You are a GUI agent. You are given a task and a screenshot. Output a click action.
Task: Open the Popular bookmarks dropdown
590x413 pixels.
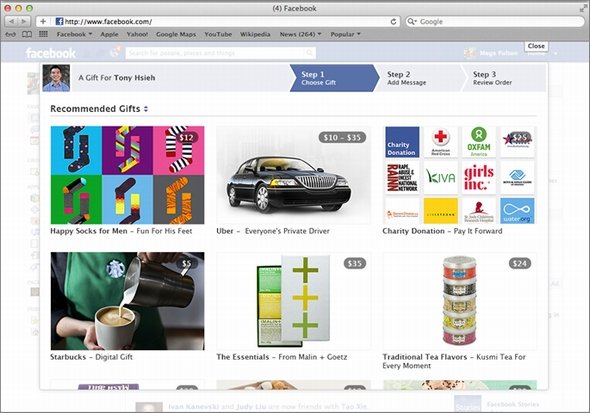coord(345,34)
